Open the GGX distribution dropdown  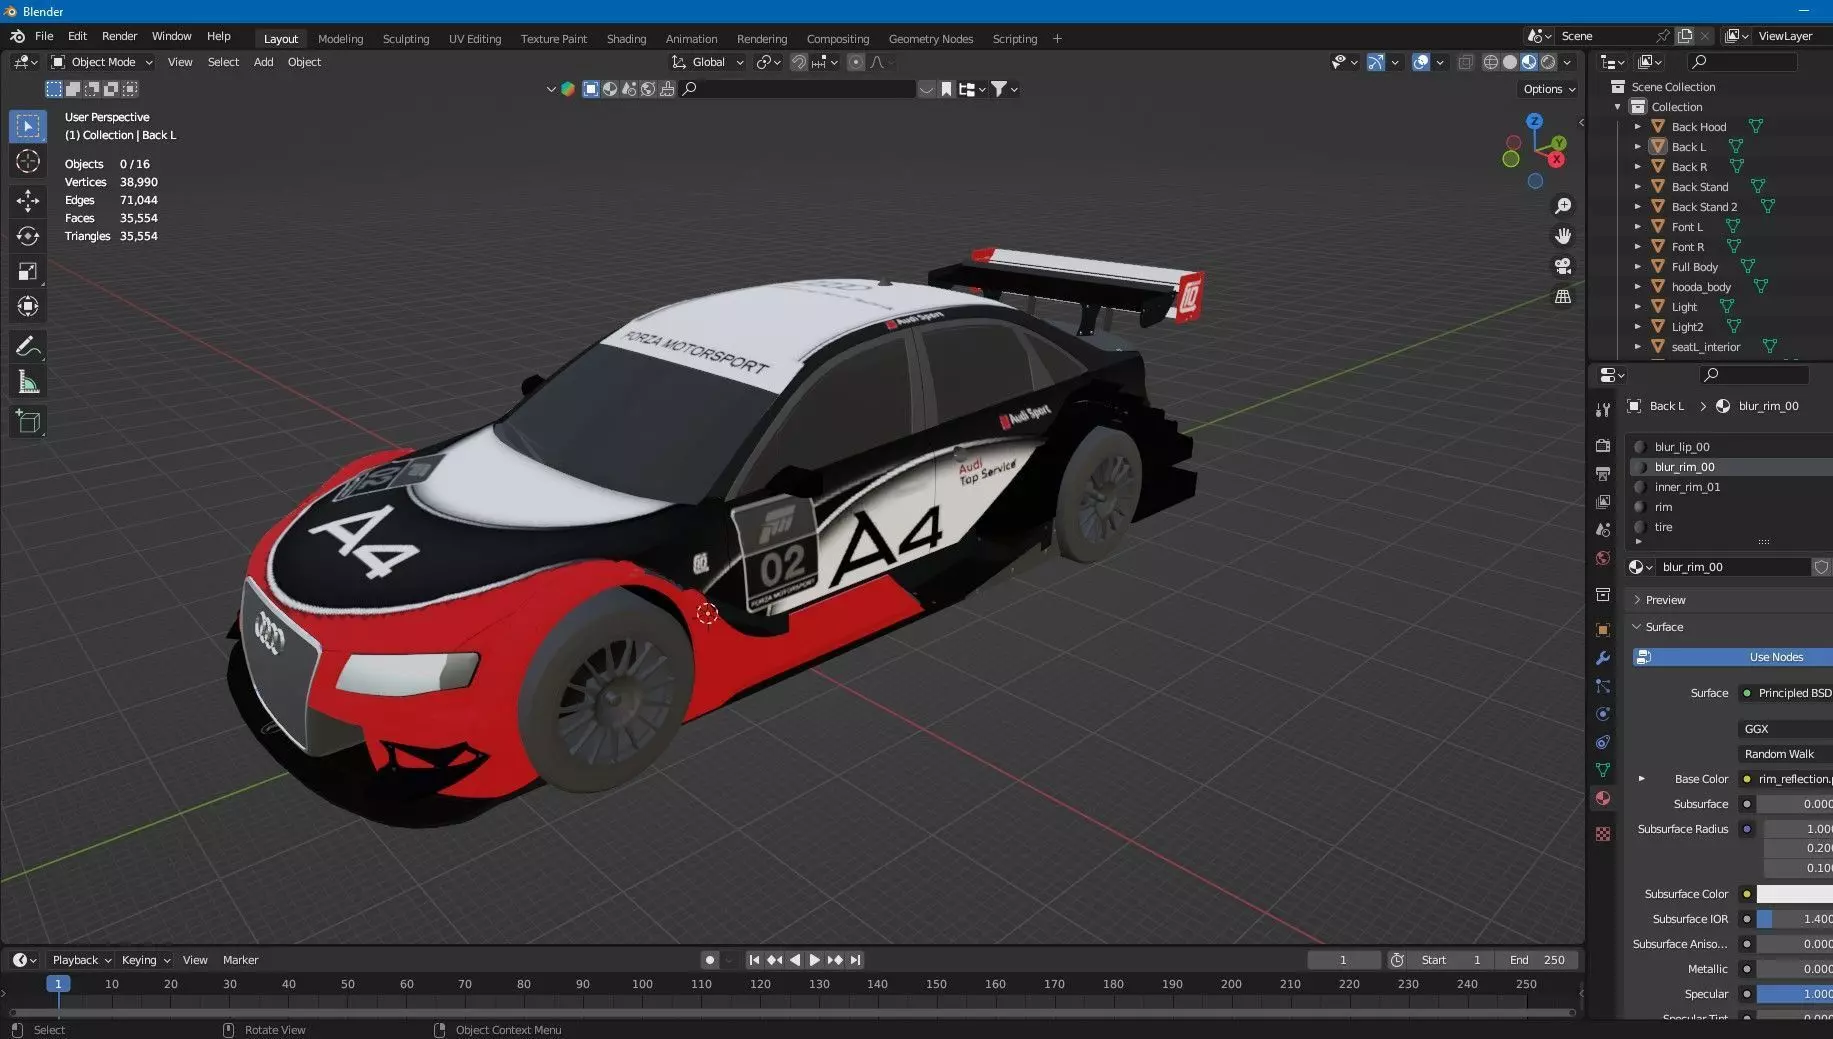1786,729
